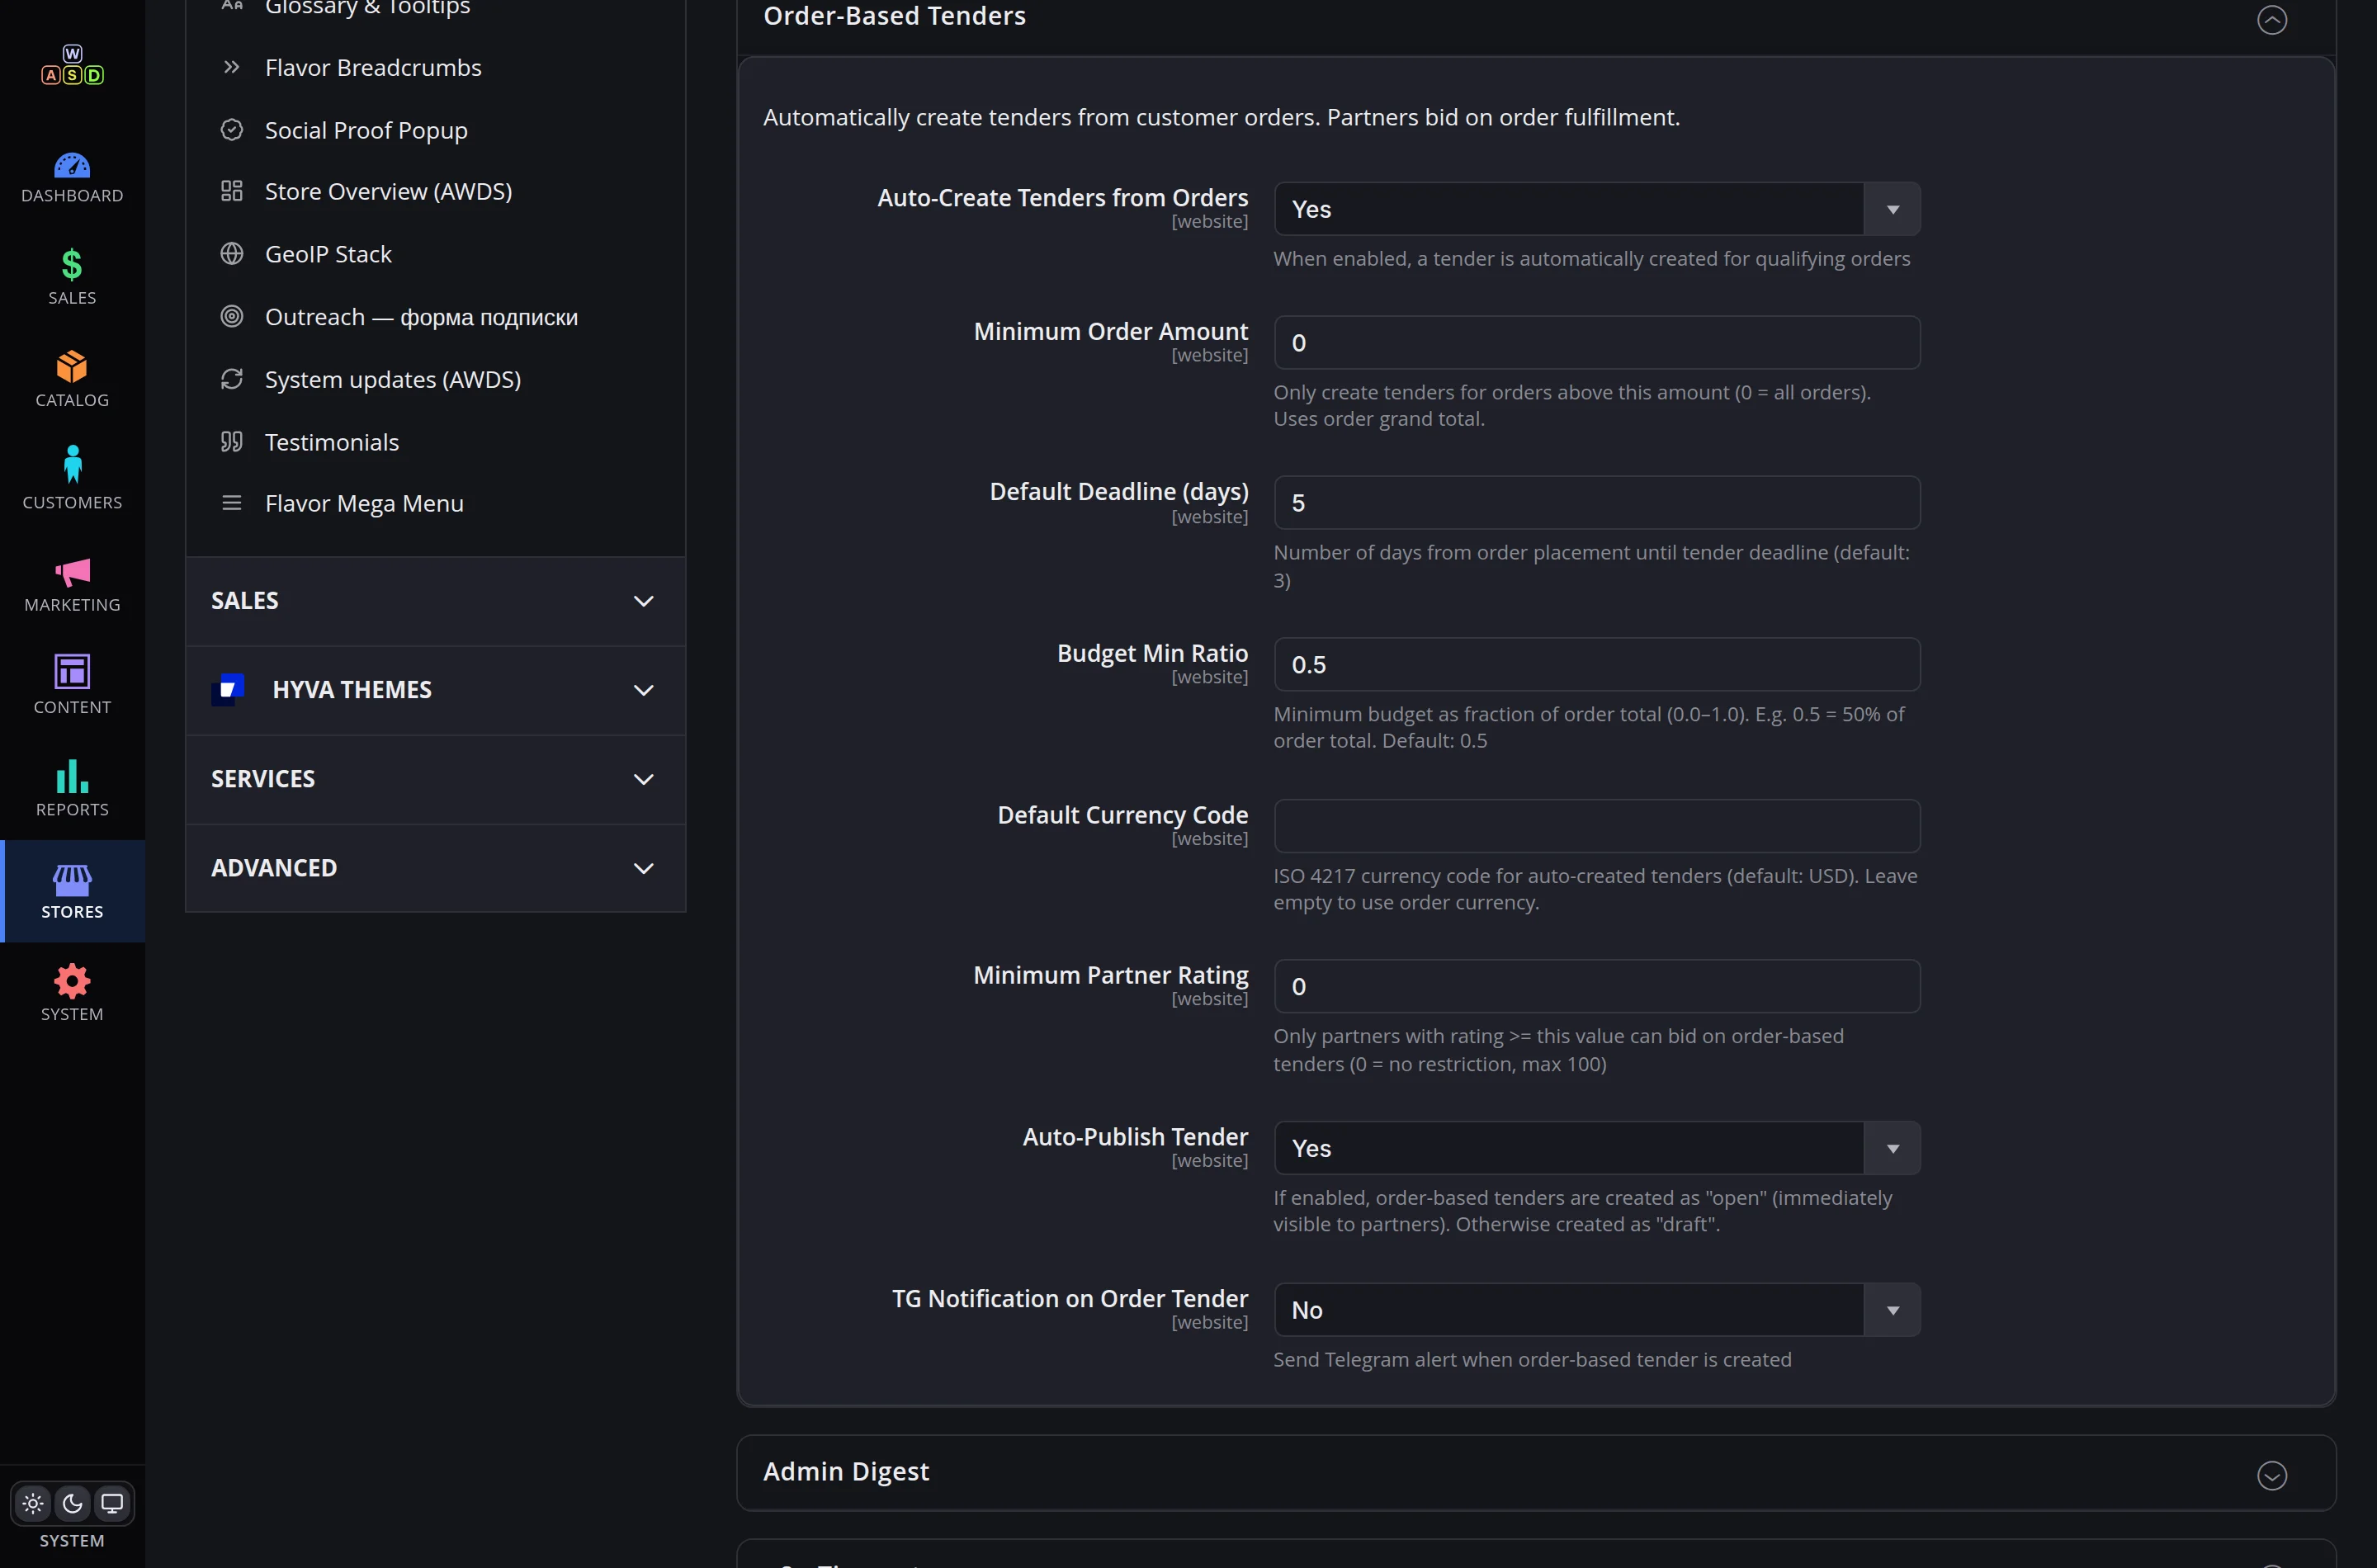This screenshot has height=1568, width=2377.
Task: Click the Hyva Themes logo icon
Action: pos(228,690)
